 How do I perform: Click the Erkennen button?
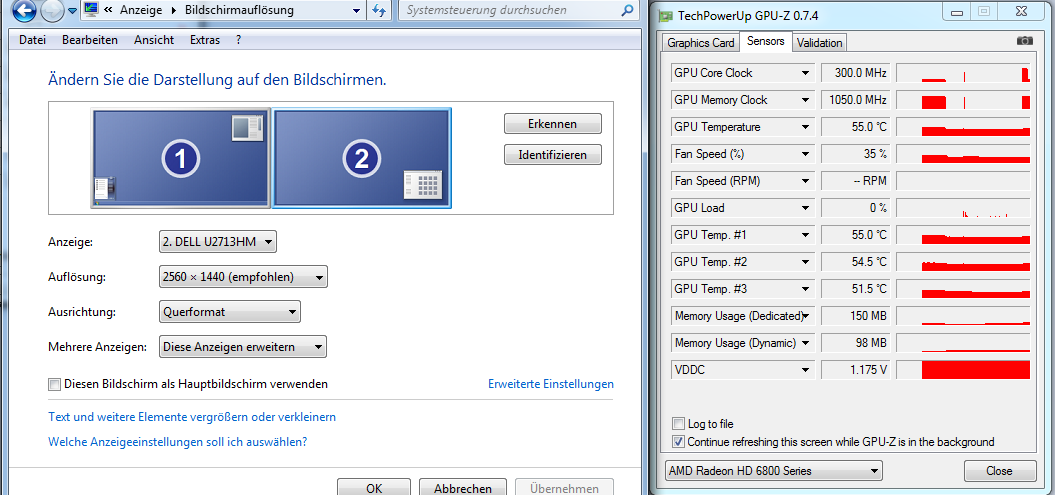[x=552, y=124]
